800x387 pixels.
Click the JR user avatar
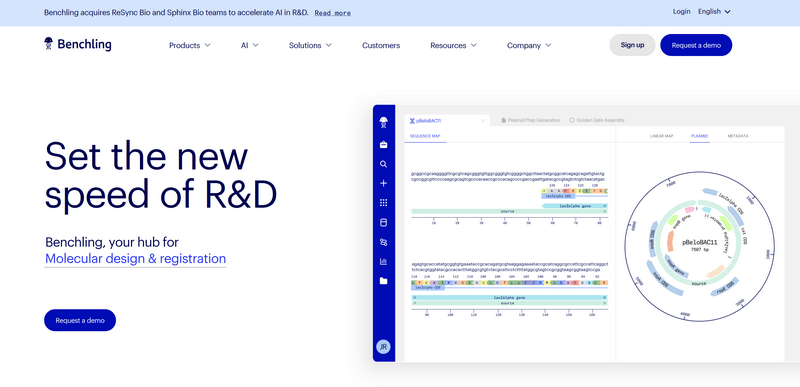tap(383, 347)
